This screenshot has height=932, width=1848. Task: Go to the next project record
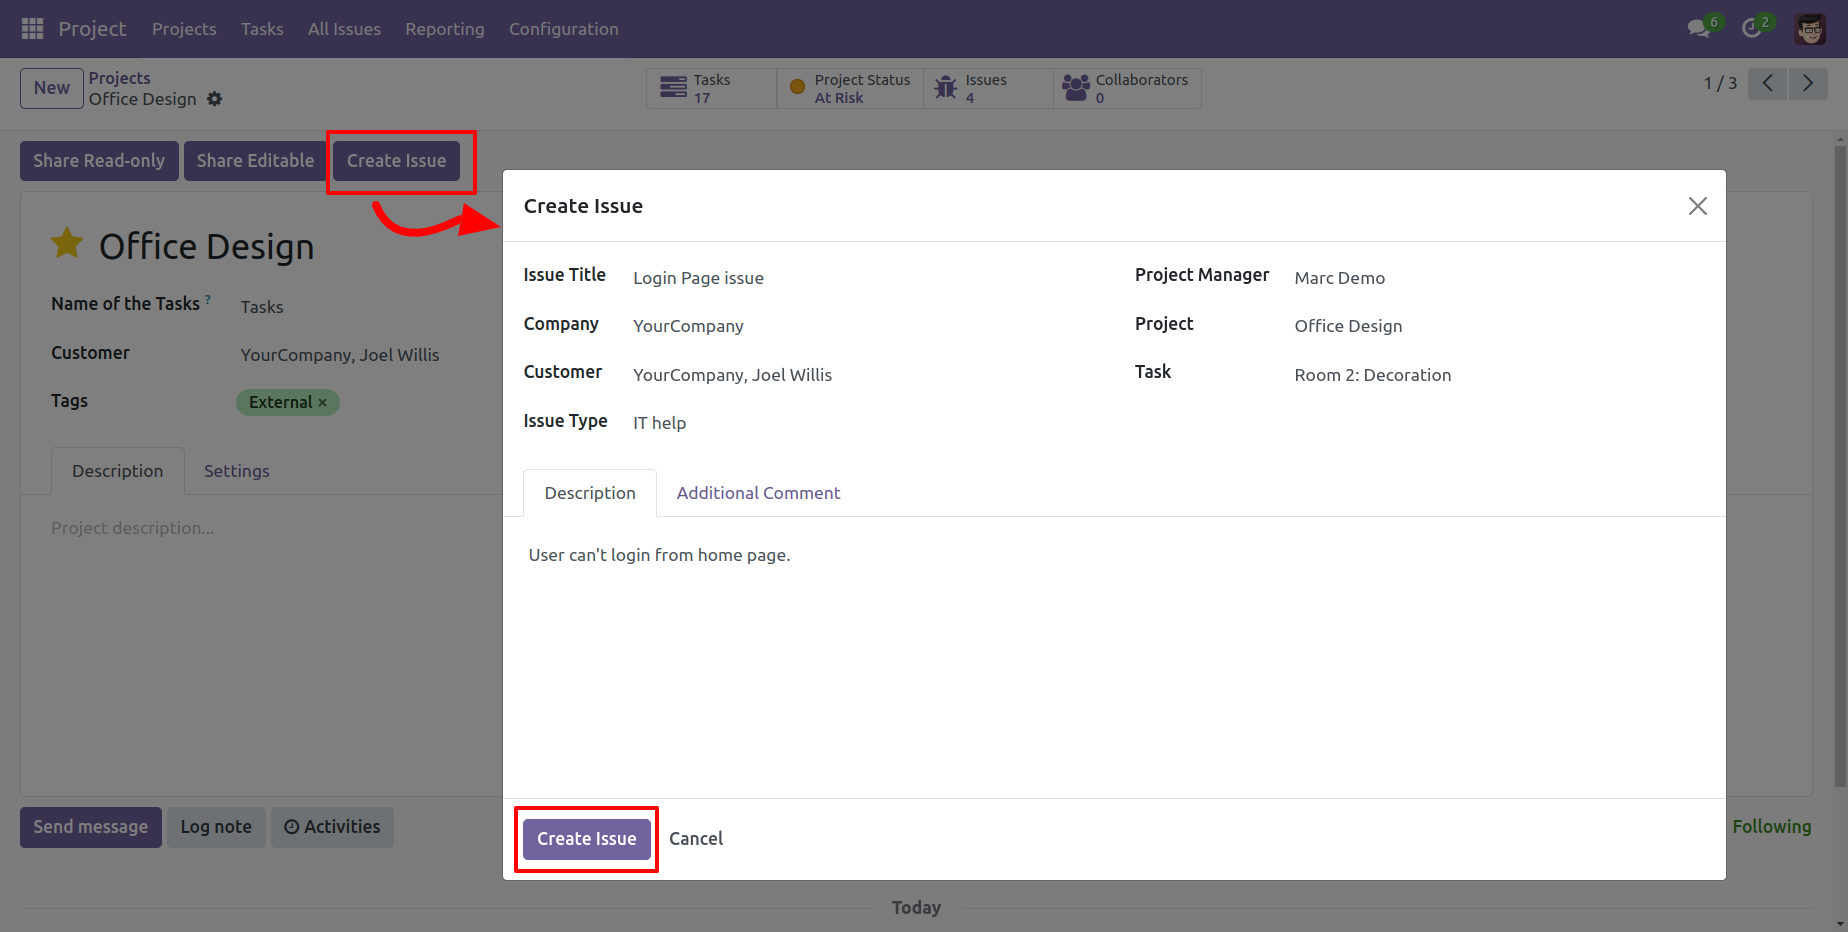[x=1808, y=83]
